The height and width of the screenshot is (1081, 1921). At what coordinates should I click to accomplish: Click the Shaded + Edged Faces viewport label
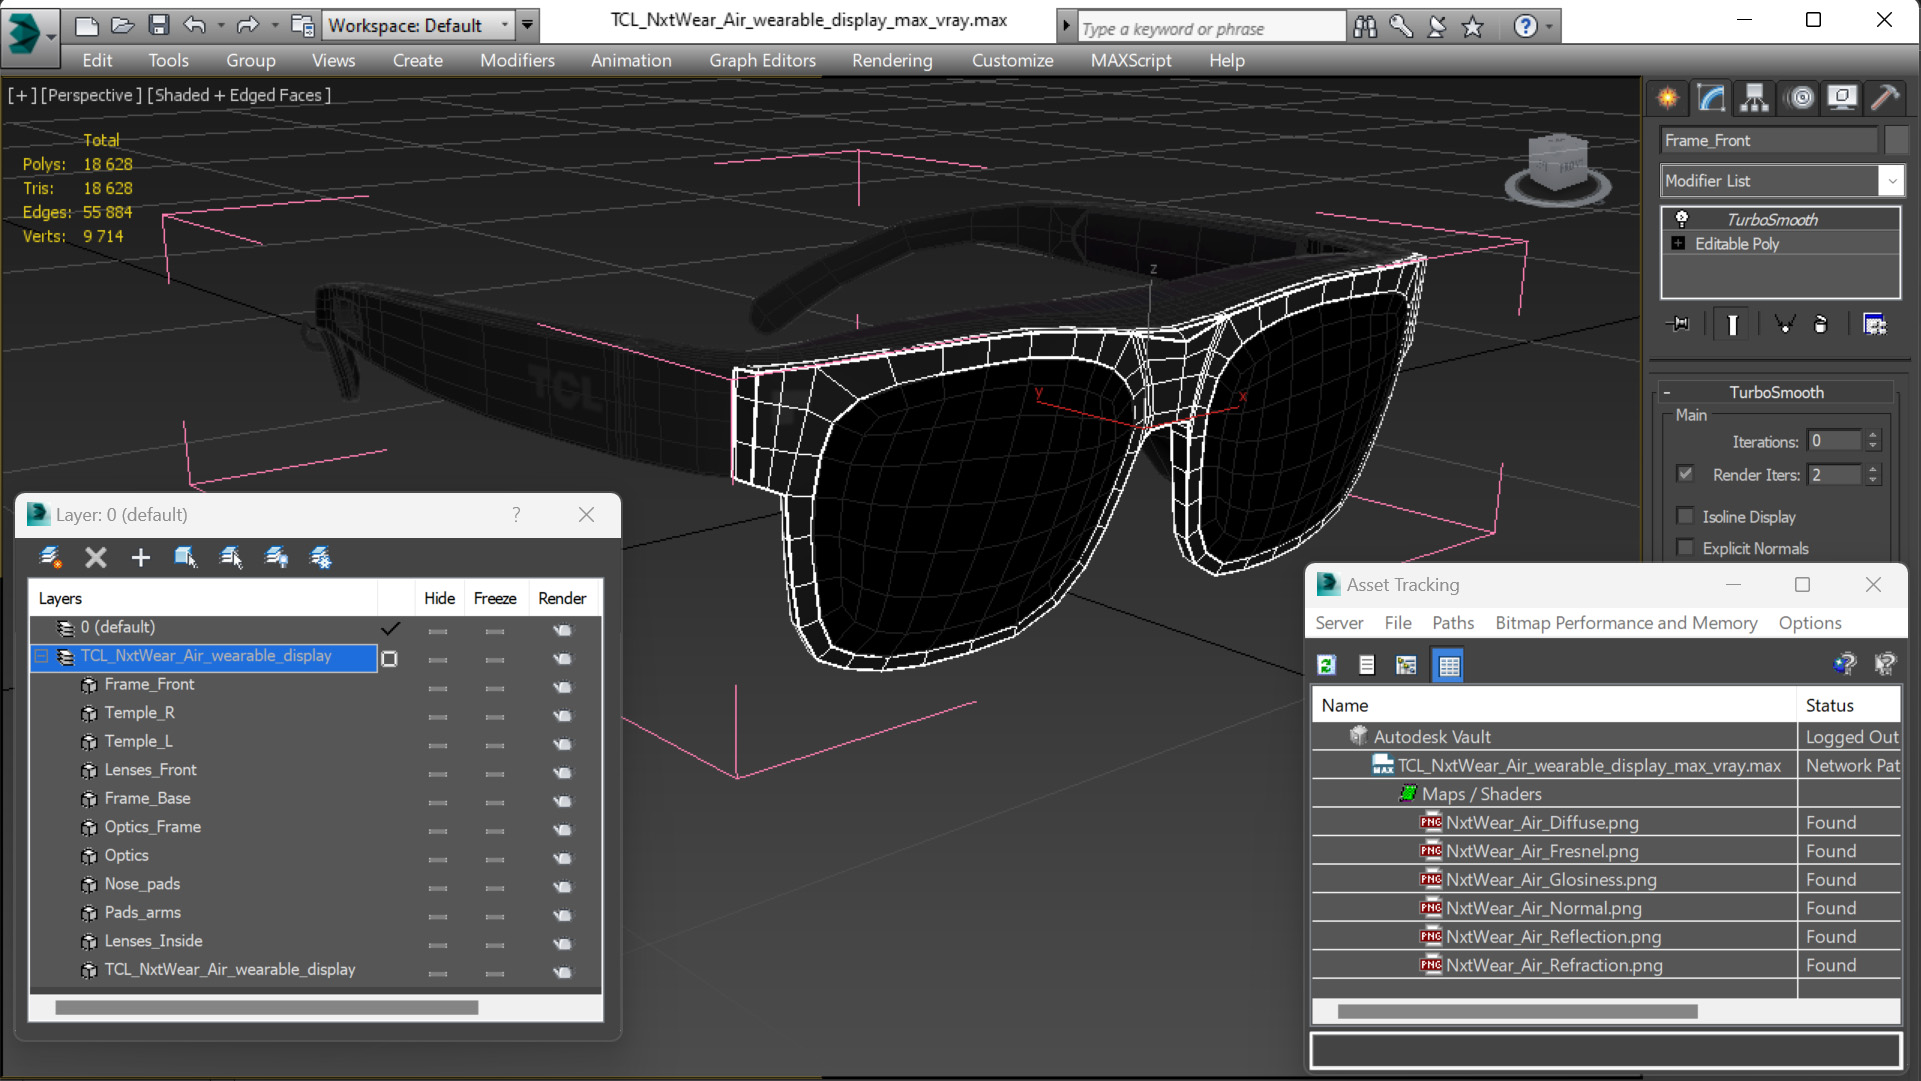coord(239,95)
